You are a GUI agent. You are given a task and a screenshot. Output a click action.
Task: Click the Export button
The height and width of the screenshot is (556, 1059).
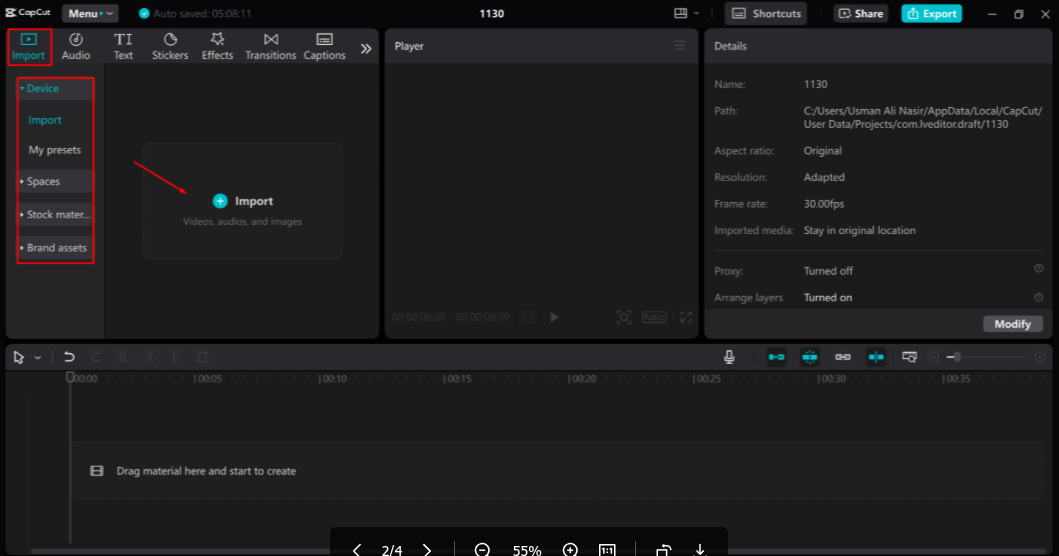931,14
